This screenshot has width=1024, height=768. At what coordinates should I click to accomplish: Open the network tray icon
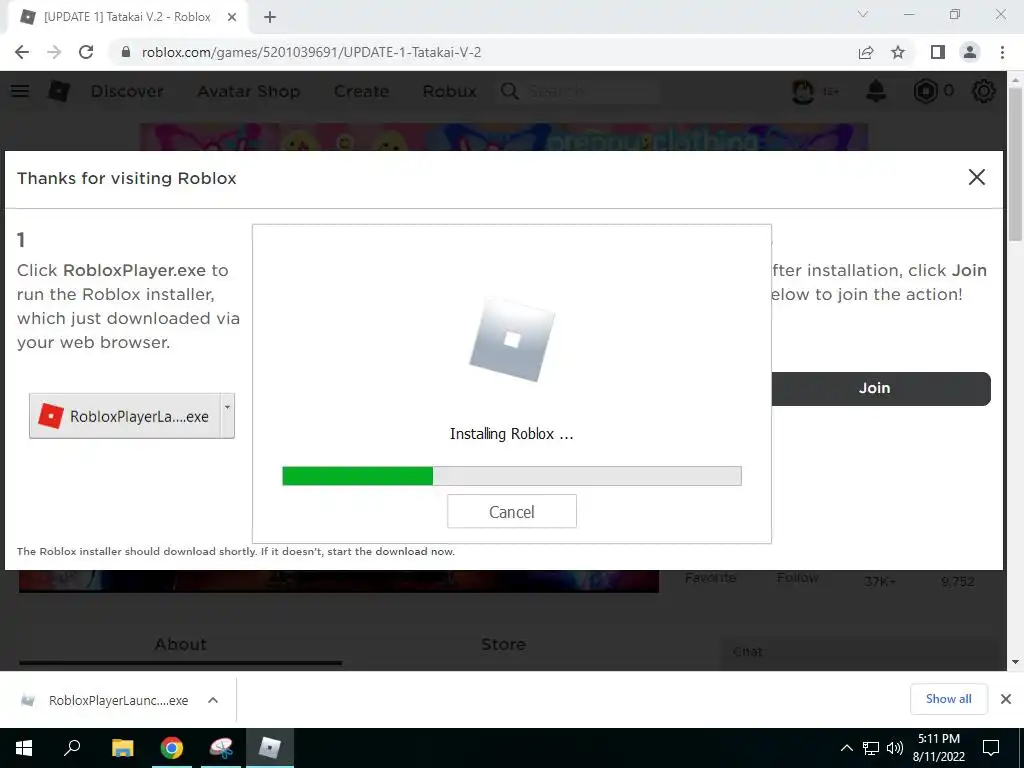[871, 748]
